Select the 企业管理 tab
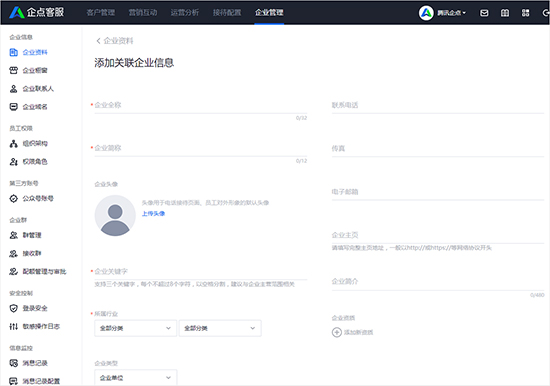The height and width of the screenshot is (386, 550). point(269,13)
